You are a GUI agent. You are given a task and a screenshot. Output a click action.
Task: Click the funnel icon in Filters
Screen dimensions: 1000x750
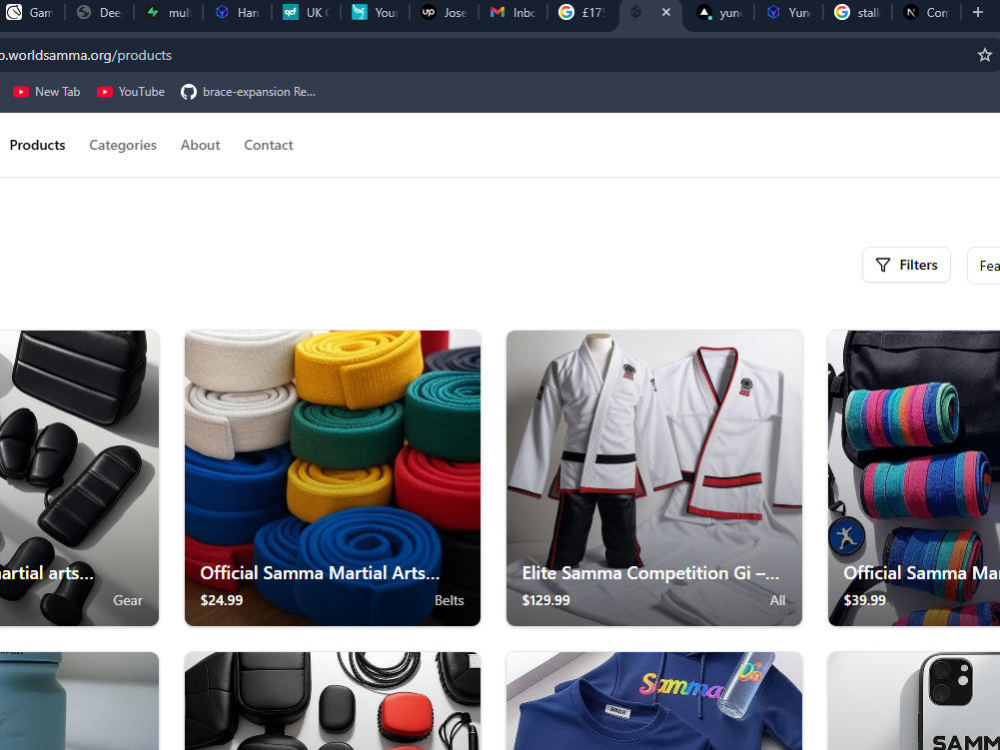[x=883, y=265]
